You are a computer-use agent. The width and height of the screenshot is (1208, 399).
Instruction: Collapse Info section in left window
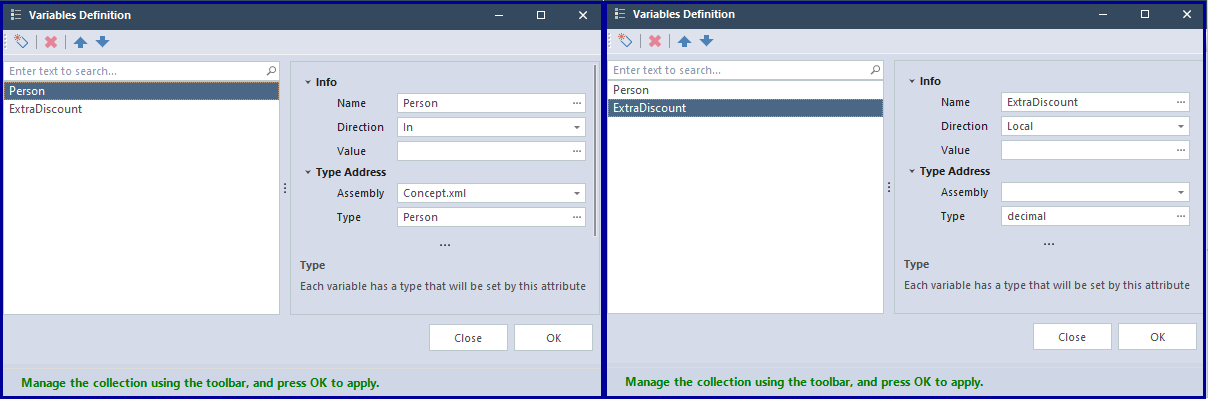pos(308,82)
